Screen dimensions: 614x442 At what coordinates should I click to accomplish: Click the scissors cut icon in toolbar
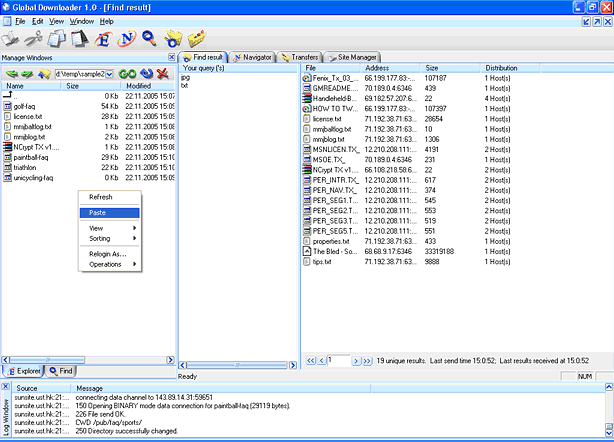coord(33,39)
